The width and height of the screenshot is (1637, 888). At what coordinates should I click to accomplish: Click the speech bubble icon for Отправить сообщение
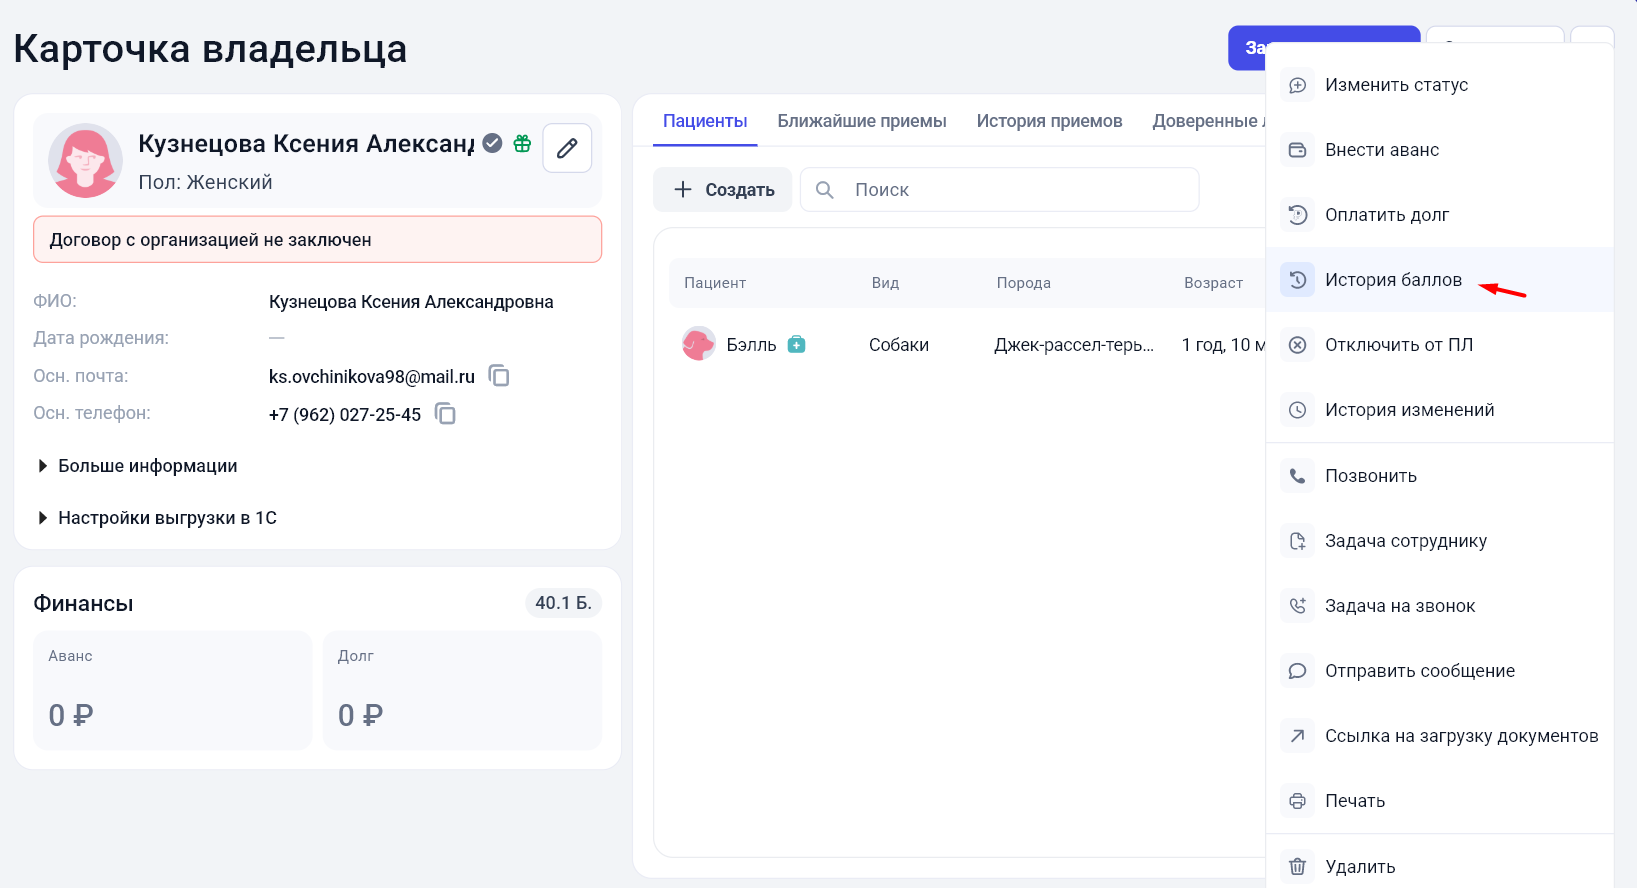[x=1297, y=671]
